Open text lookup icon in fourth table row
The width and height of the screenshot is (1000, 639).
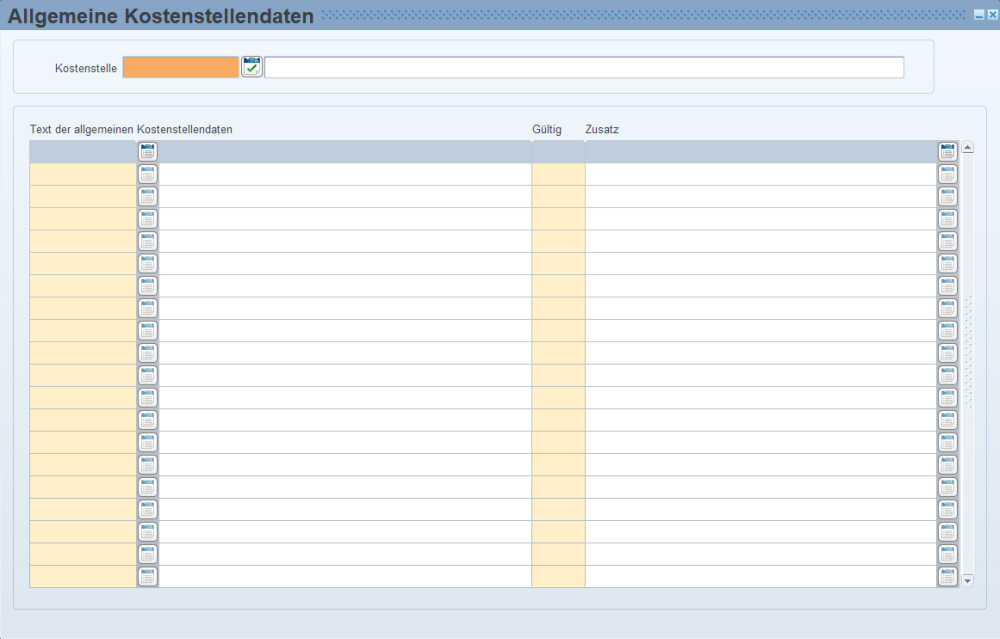(147, 219)
